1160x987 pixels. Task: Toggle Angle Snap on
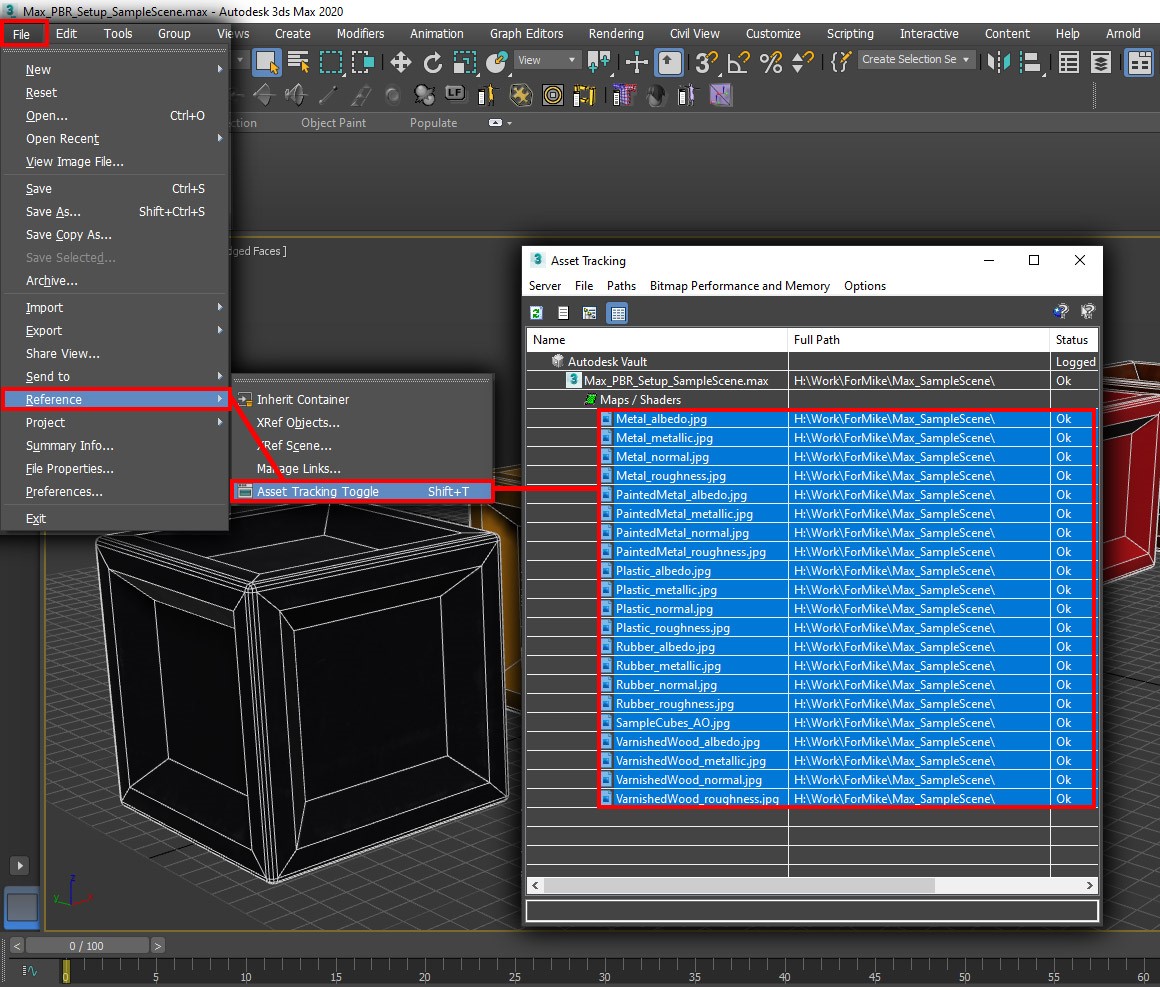point(738,60)
